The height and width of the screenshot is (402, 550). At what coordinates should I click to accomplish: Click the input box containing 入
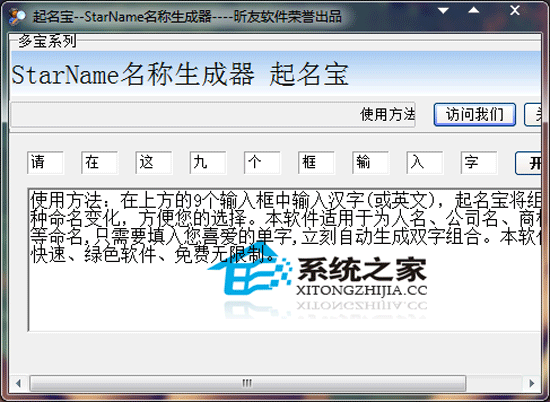coord(424,162)
